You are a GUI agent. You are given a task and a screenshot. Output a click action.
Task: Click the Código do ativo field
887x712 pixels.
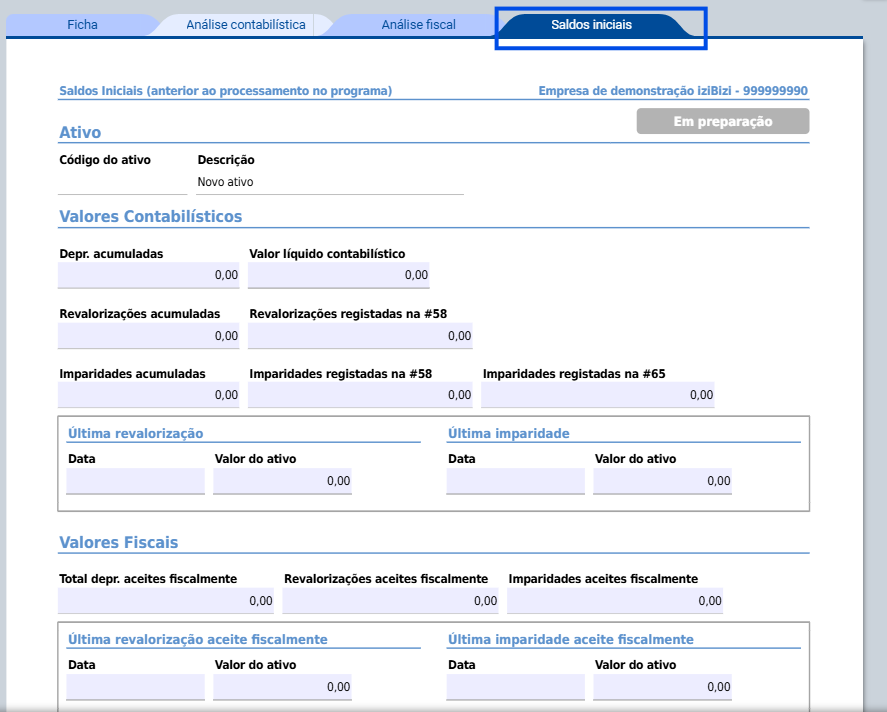coord(123,182)
